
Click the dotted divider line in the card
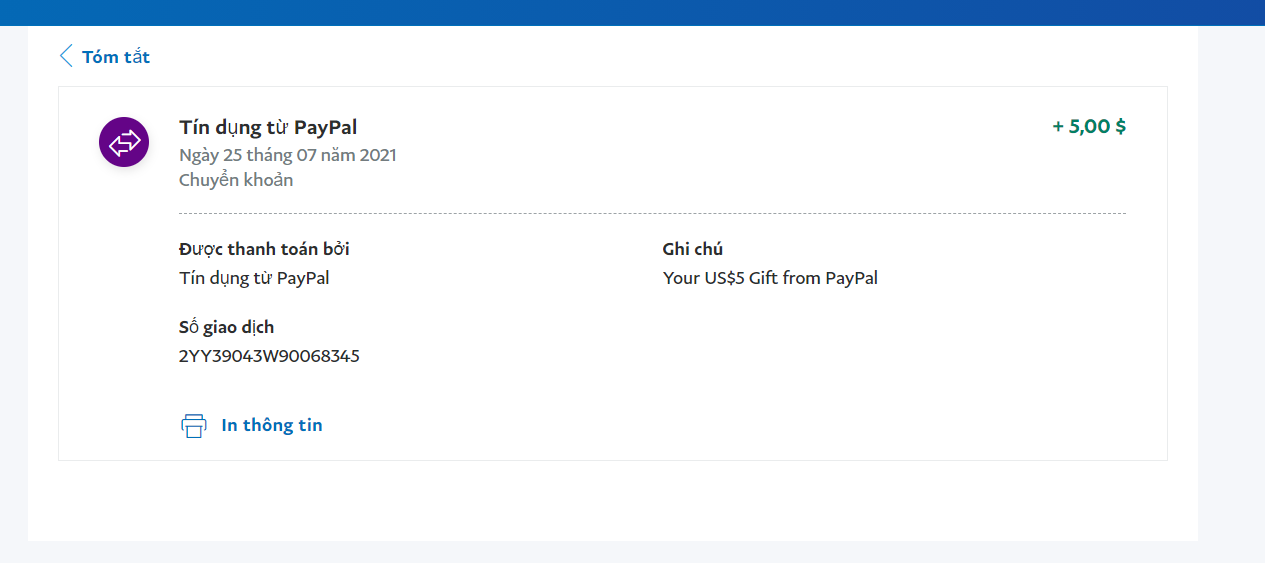(x=652, y=213)
